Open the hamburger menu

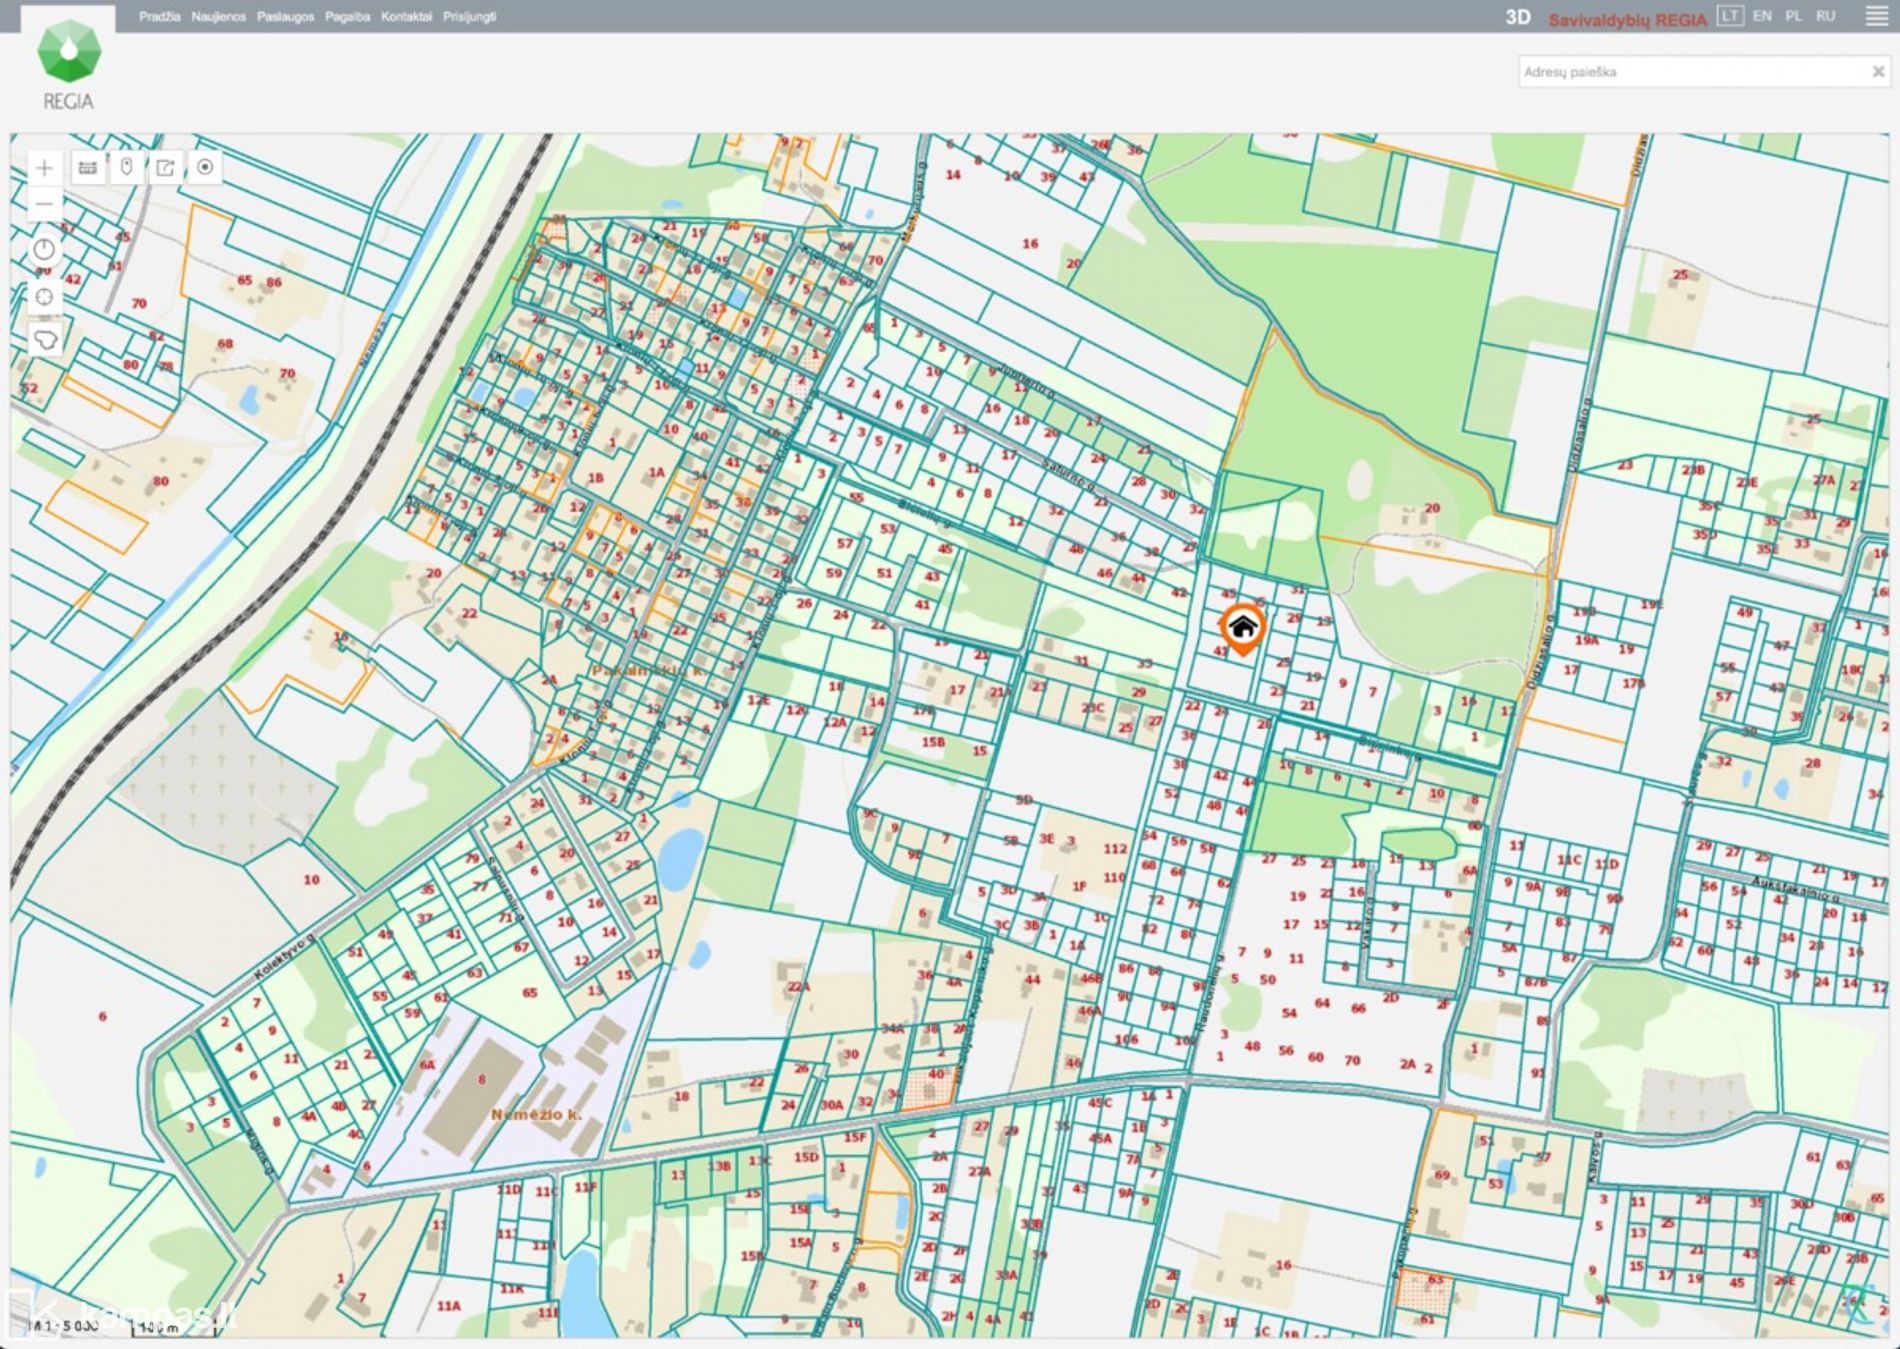1876,17
